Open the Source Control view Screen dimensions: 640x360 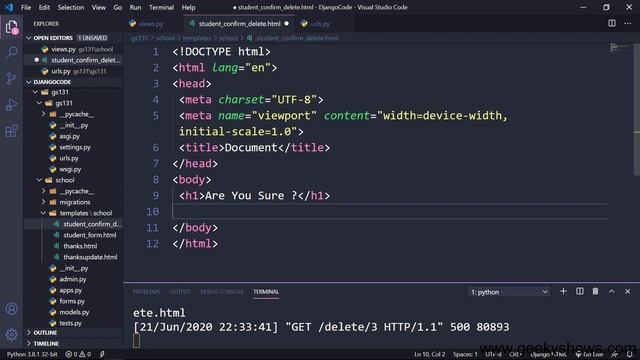click(11, 78)
